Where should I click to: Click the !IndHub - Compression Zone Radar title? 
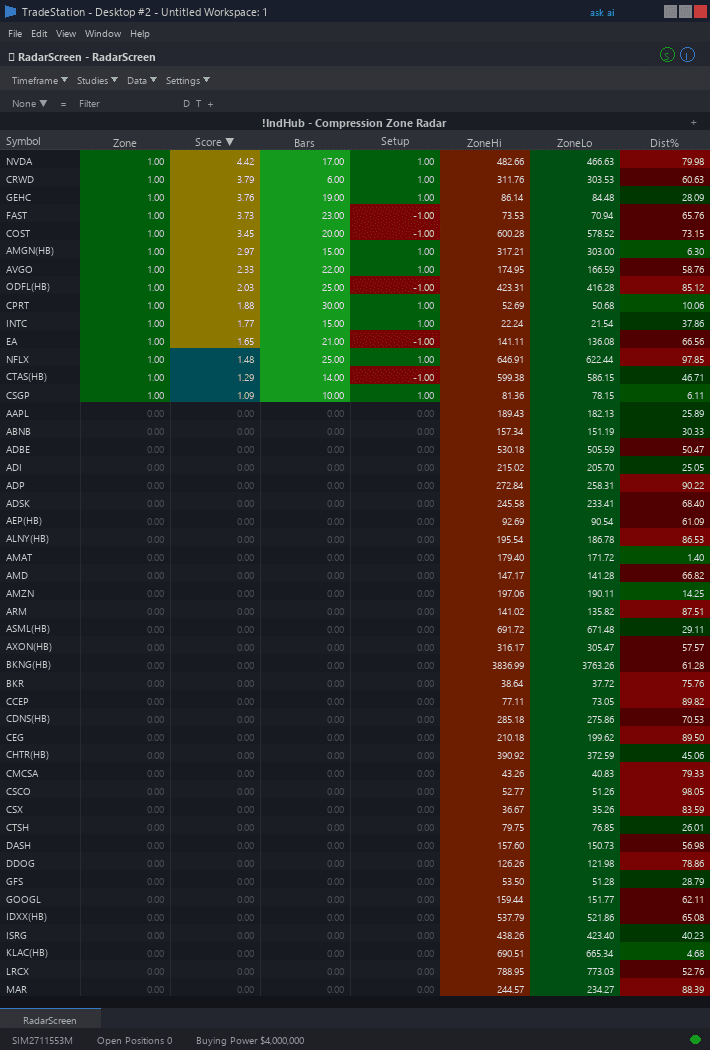pyautogui.click(x=354, y=123)
